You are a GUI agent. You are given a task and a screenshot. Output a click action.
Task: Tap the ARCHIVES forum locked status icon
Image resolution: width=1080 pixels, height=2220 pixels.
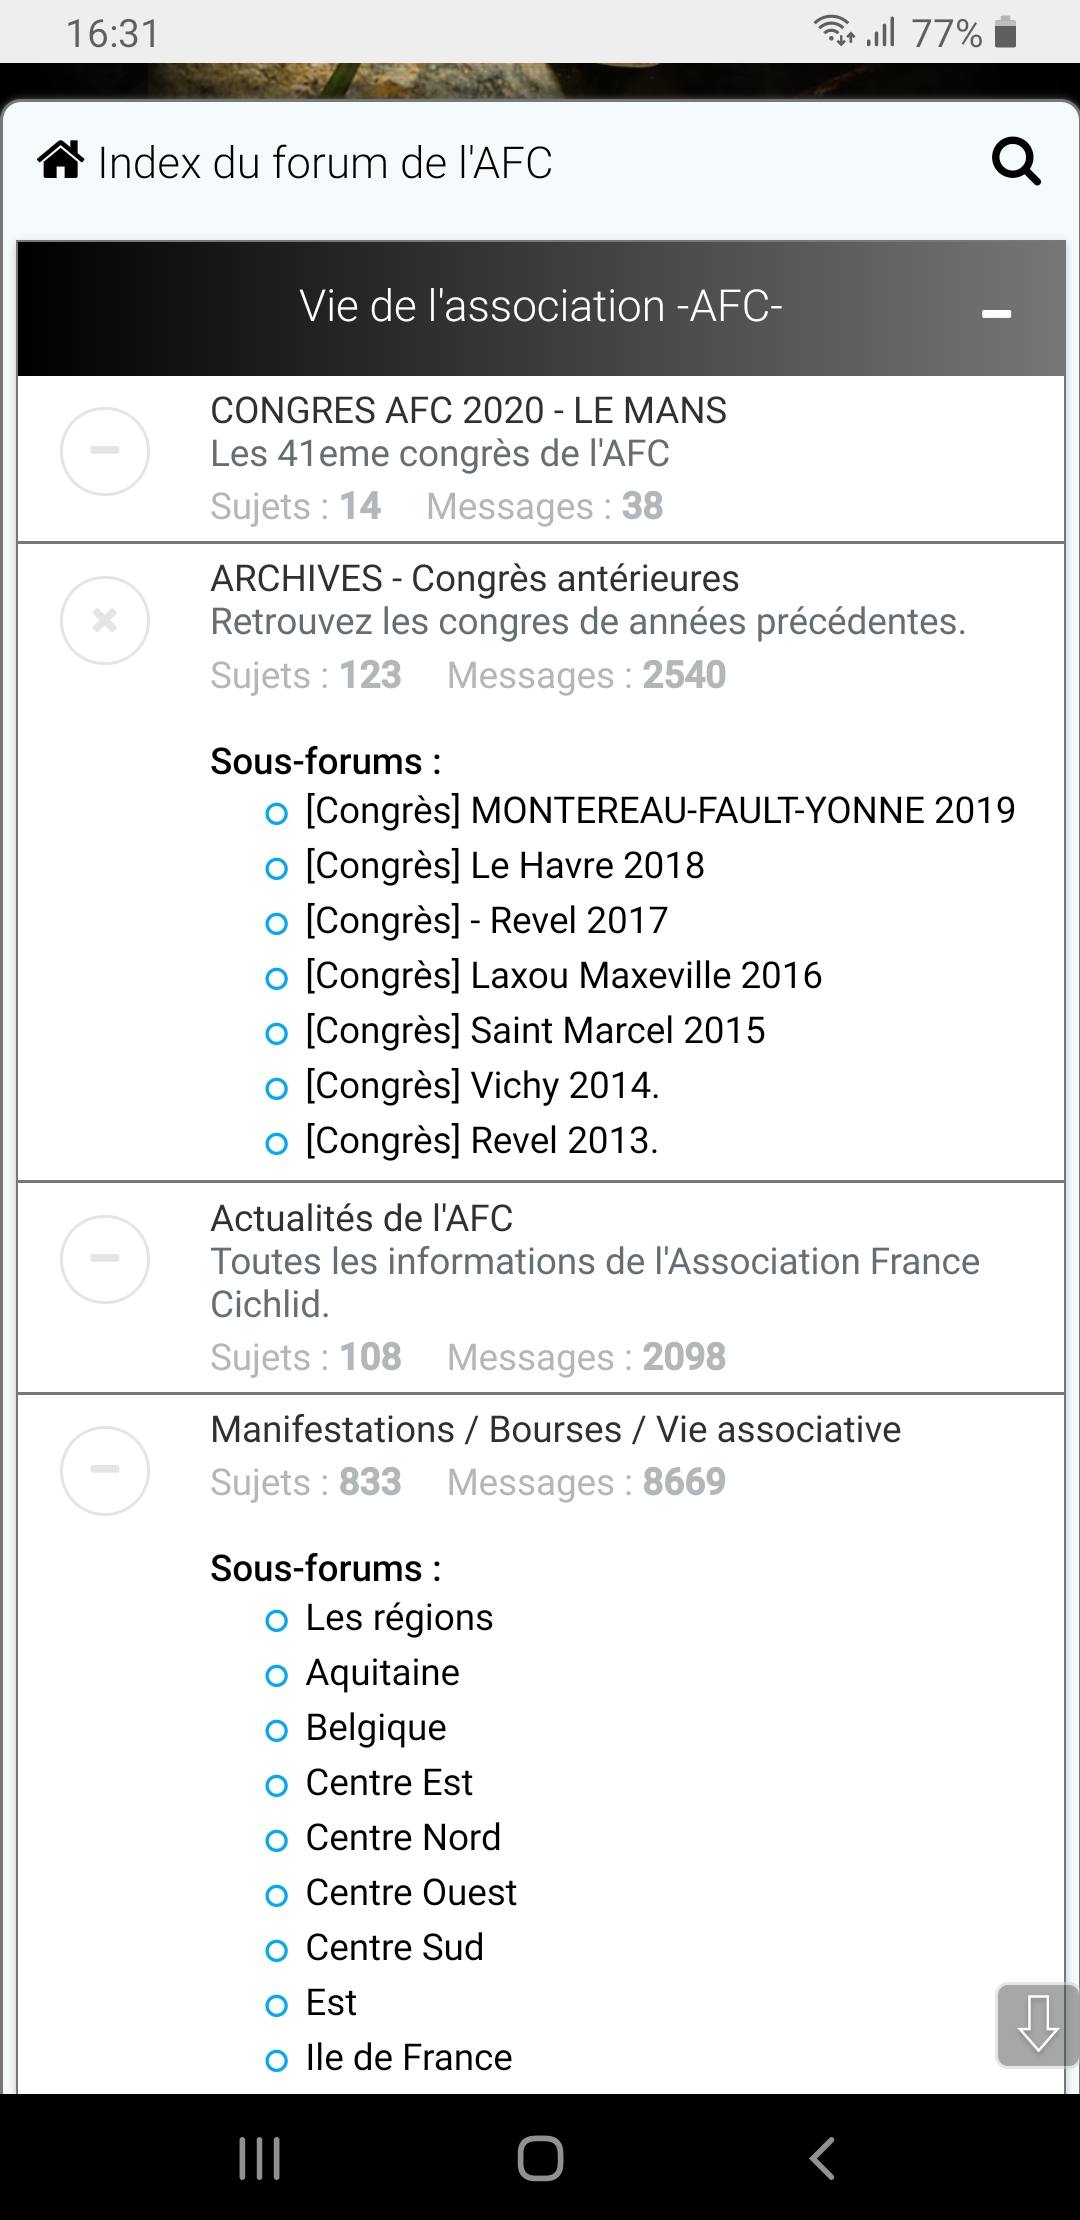(105, 621)
